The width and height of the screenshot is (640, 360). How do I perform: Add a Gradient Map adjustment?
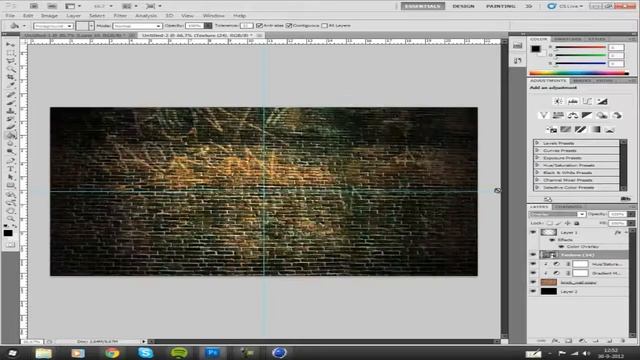click(595, 130)
